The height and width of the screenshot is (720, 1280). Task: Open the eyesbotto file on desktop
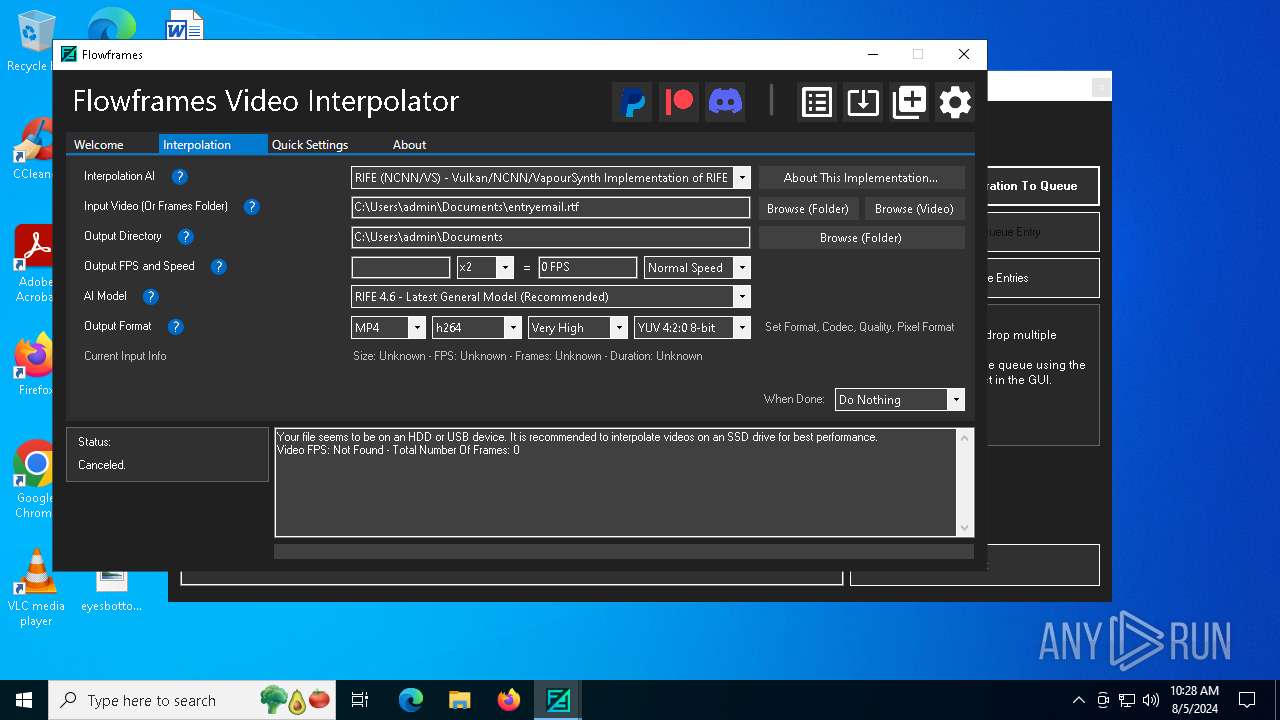coord(112,590)
